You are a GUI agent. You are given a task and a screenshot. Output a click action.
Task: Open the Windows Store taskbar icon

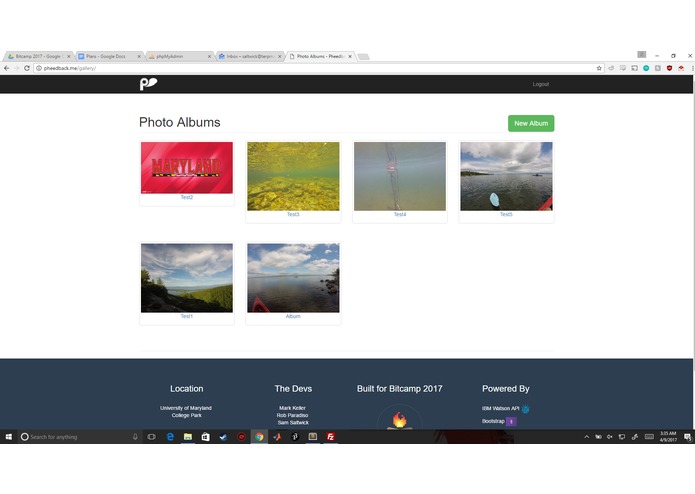pos(206,437)
